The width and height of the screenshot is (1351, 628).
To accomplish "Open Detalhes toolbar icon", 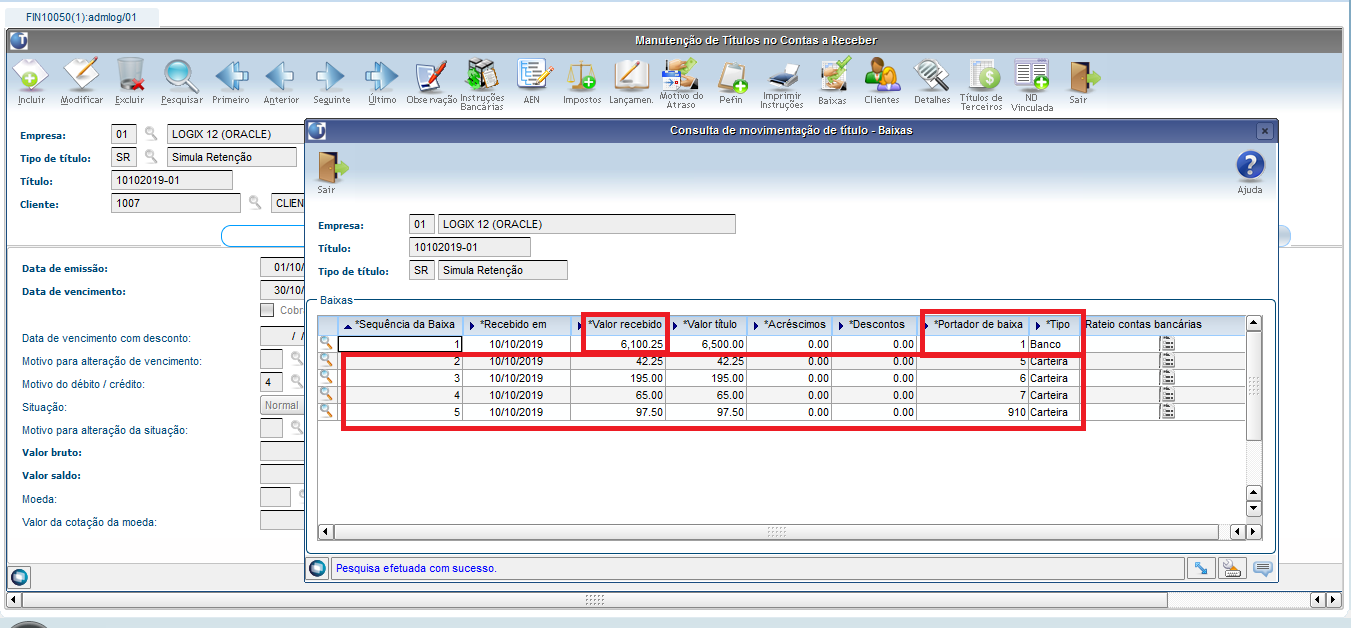I will point(932,76).
